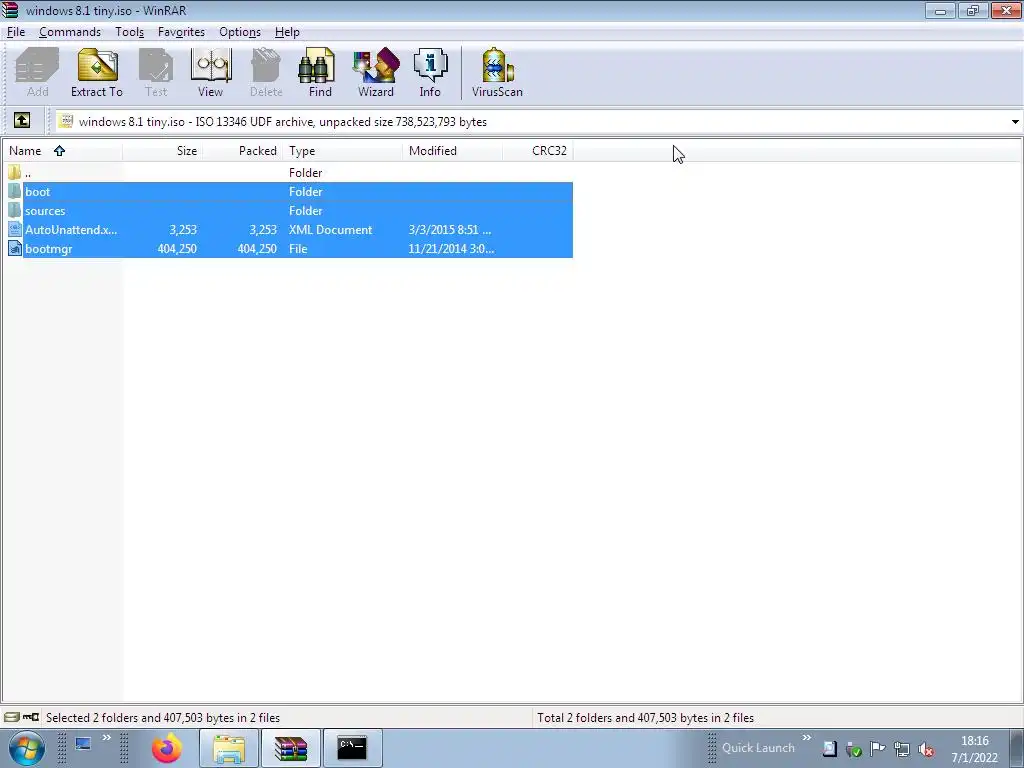Expand the archive path dropdown arrow
1024x768 pixels.
click(1015, 121)
